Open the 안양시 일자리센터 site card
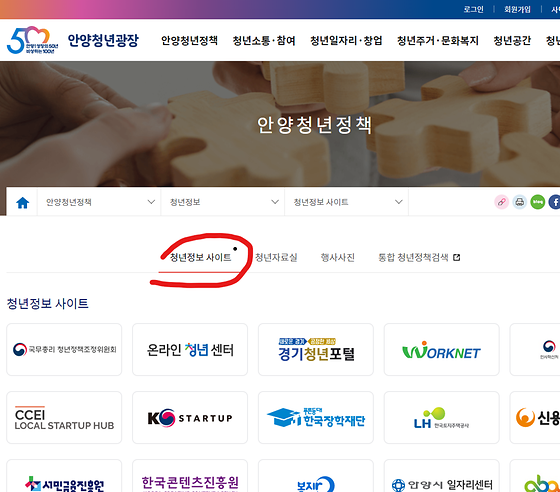Screen dimensions: 560x492 click(441, 476)
